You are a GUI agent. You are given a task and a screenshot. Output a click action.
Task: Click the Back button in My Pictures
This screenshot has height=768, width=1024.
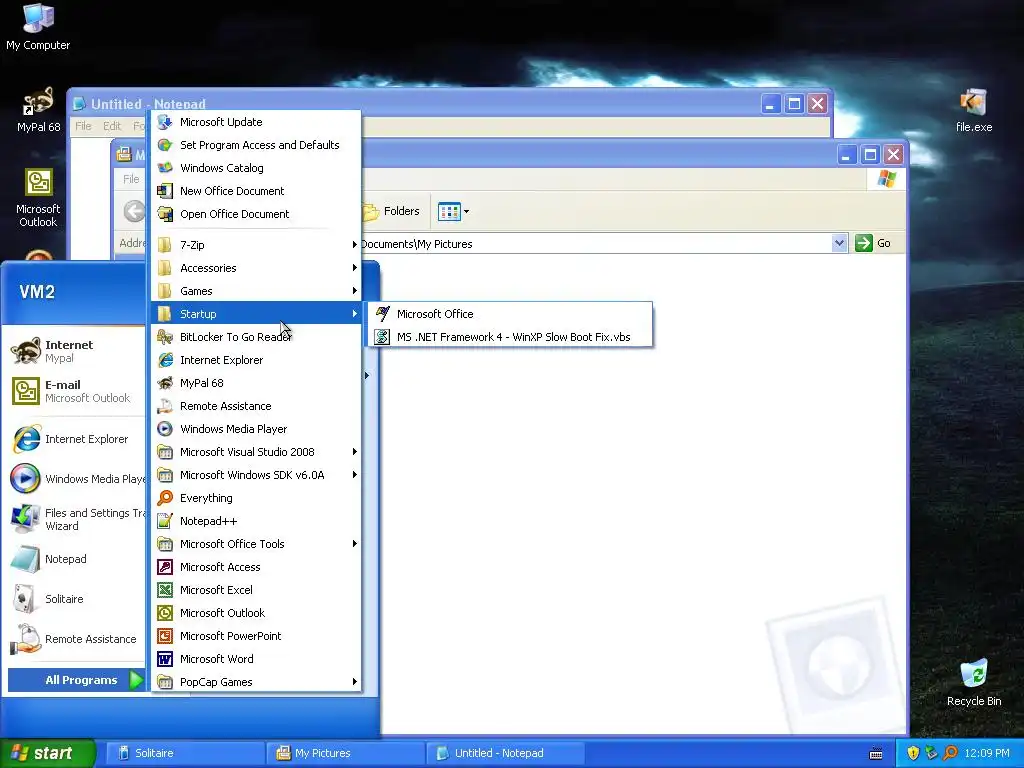(x=135, y=211)
